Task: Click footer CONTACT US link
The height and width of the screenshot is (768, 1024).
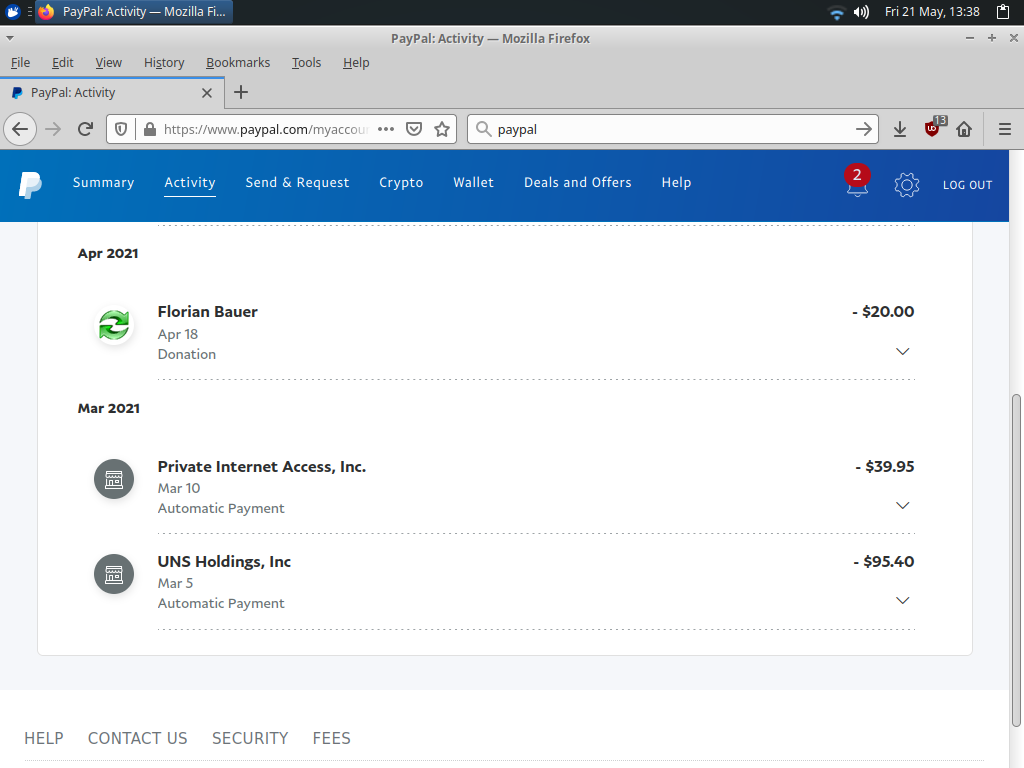Action: coord(138,739)
